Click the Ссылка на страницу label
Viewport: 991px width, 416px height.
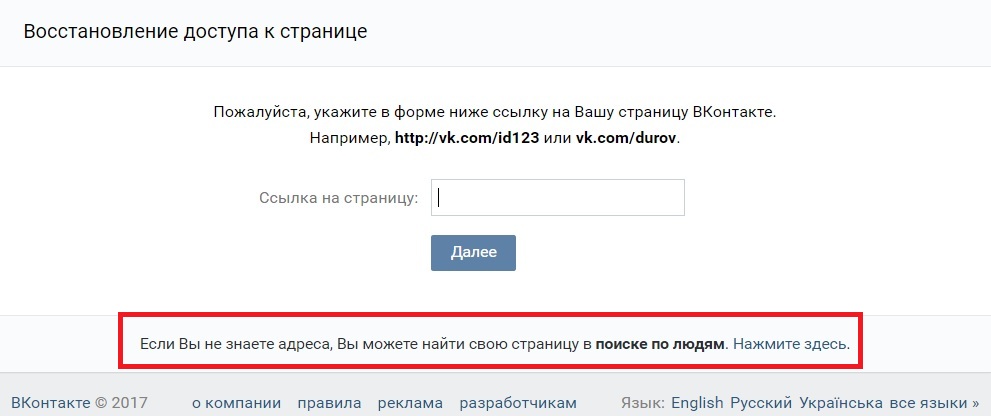coord(338,198)
